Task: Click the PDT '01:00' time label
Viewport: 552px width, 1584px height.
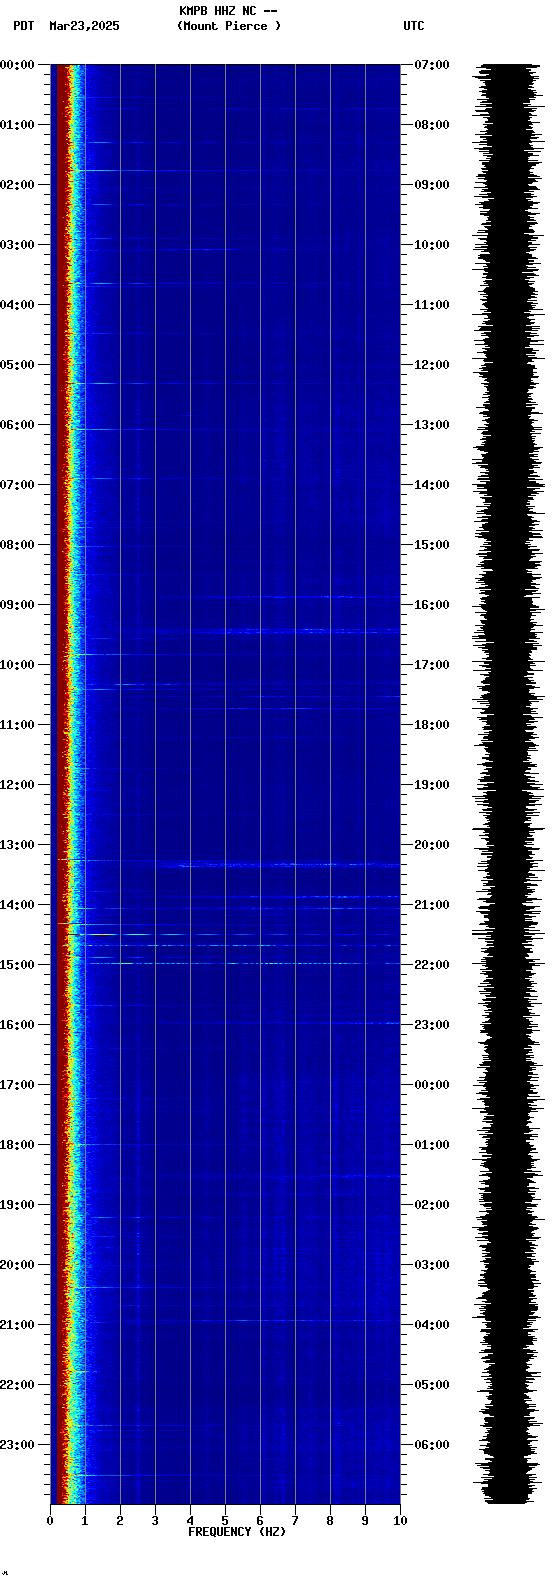Action: 18,125
